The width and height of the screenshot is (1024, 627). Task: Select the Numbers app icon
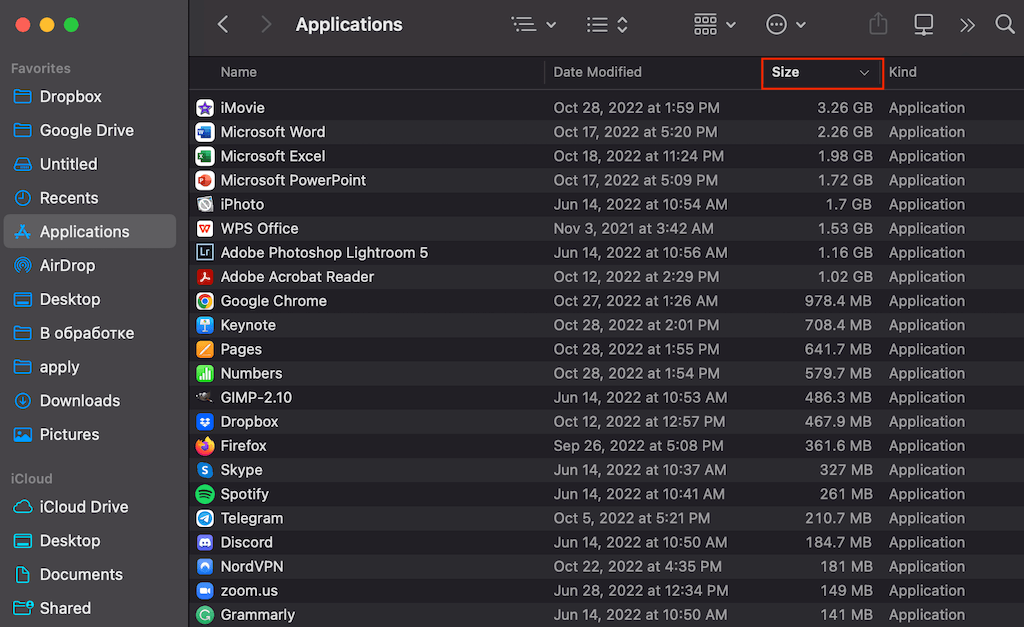pyautogui.click(x=205, y=374)
